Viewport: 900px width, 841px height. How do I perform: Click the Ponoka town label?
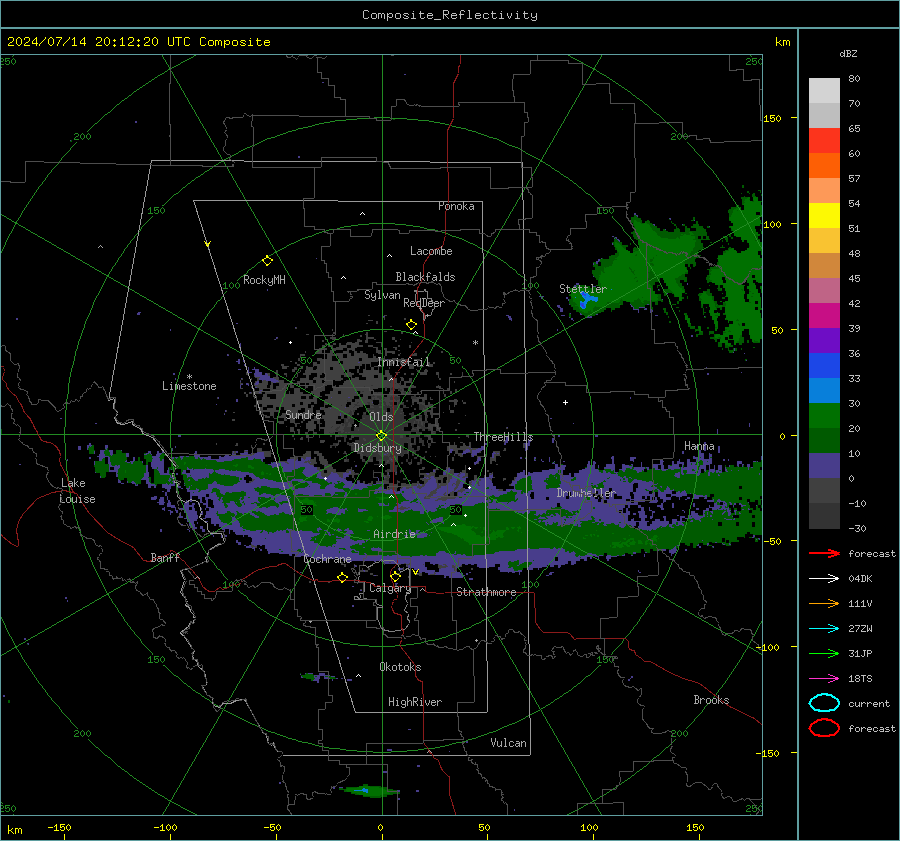[456, 206]
